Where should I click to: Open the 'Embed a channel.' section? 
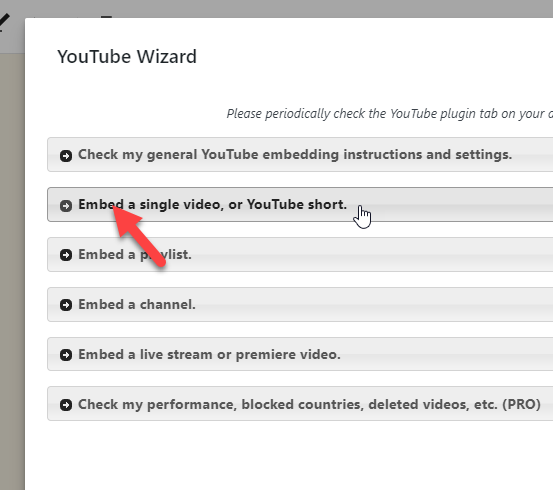pyautogui.click(x=300, y=304)
